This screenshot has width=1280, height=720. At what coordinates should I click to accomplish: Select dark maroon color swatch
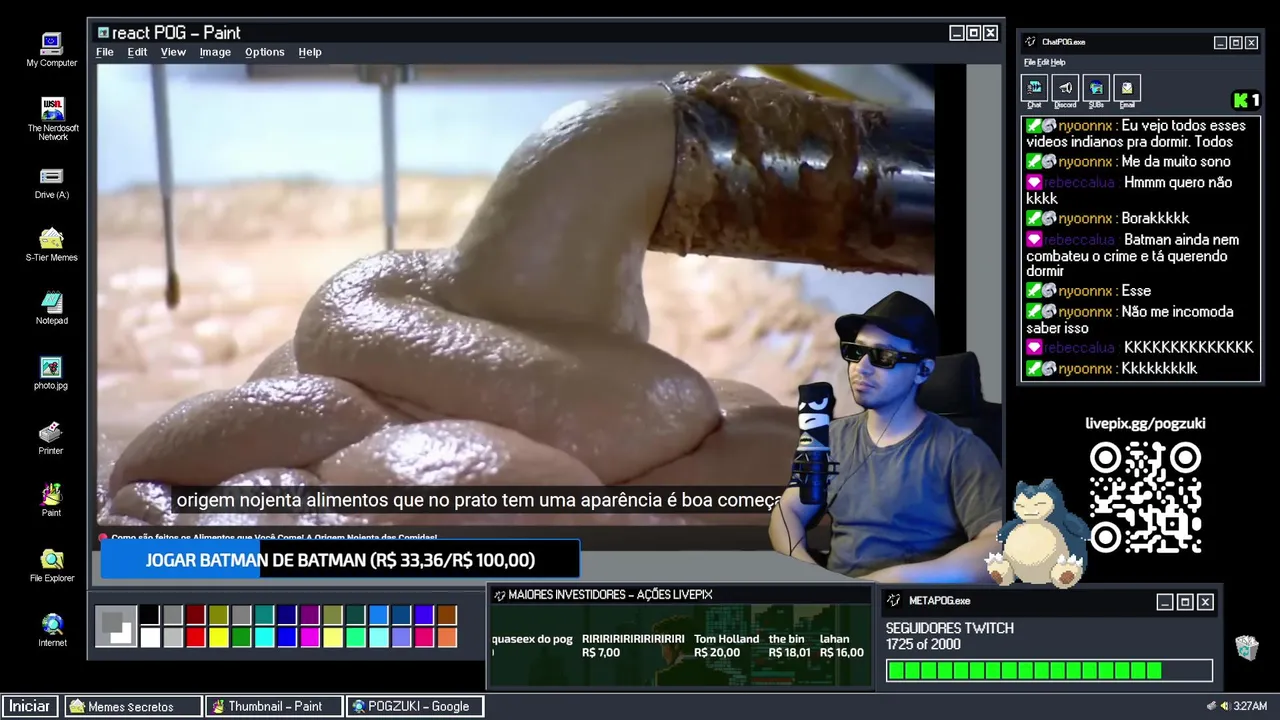click(196, 615)
